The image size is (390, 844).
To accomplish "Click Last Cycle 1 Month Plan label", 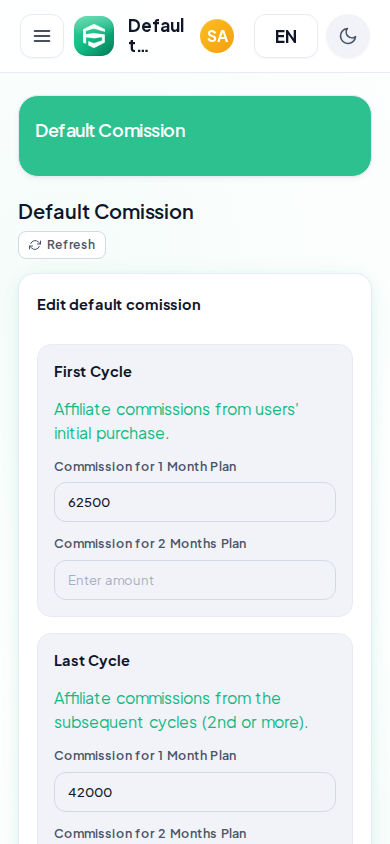I will [145, 756].
